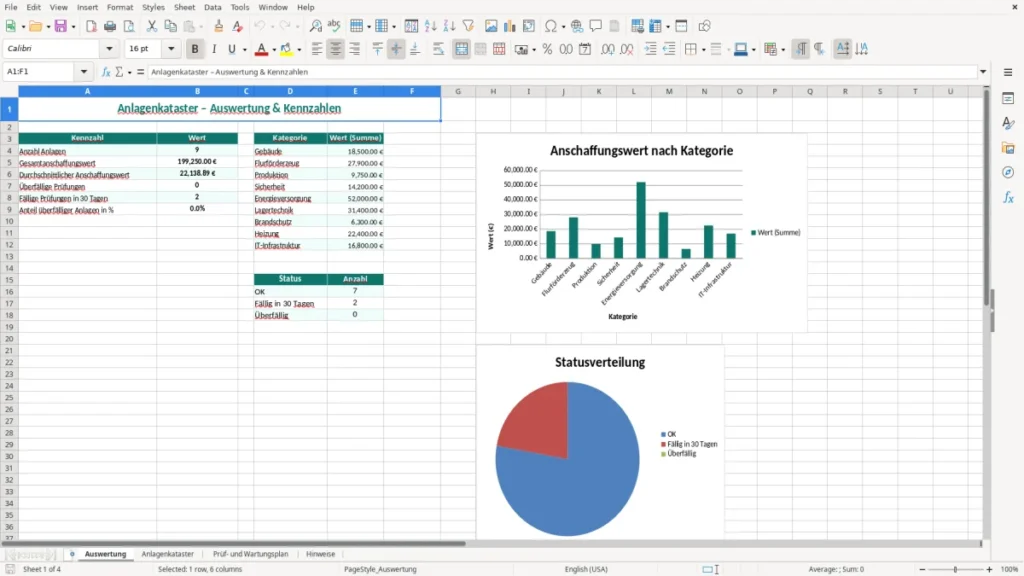Click the Select Function sum symbol
Screen dimensions: 1024x576
119,72
